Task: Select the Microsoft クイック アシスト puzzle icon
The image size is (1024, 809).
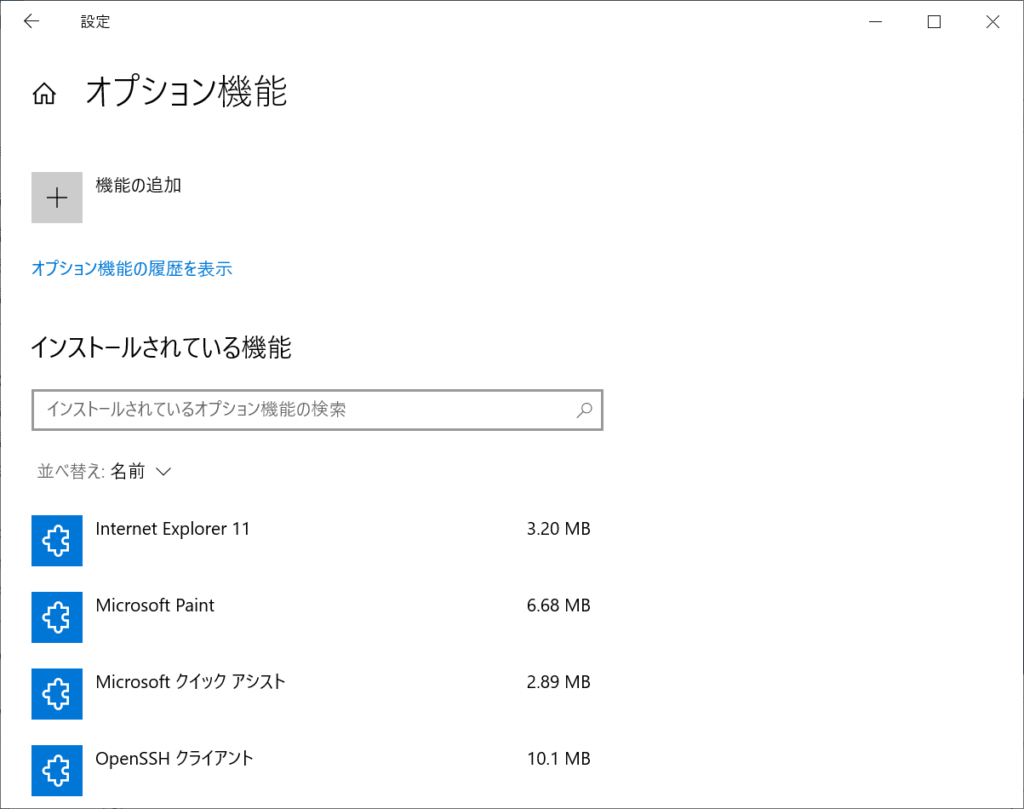Action: pyautogui.click(x=57, y=693)
